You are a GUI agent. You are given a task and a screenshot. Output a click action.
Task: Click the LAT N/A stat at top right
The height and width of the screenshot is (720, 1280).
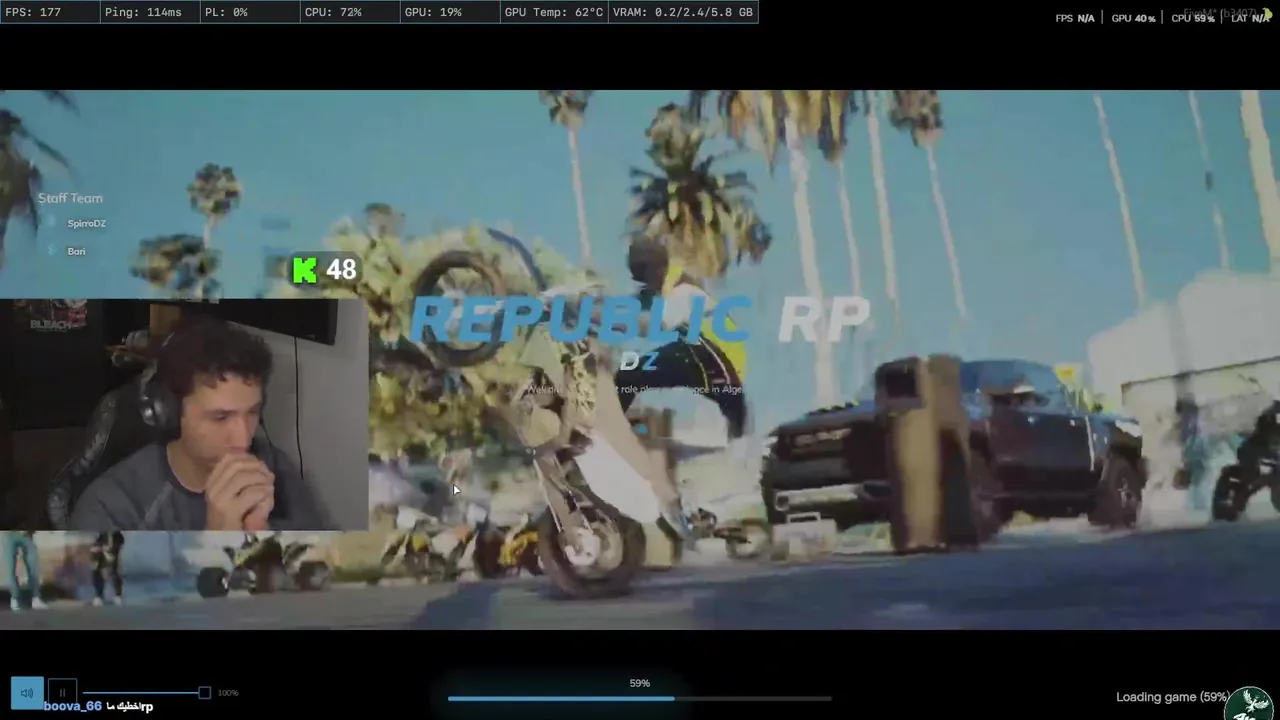(x=1250, y=18)
